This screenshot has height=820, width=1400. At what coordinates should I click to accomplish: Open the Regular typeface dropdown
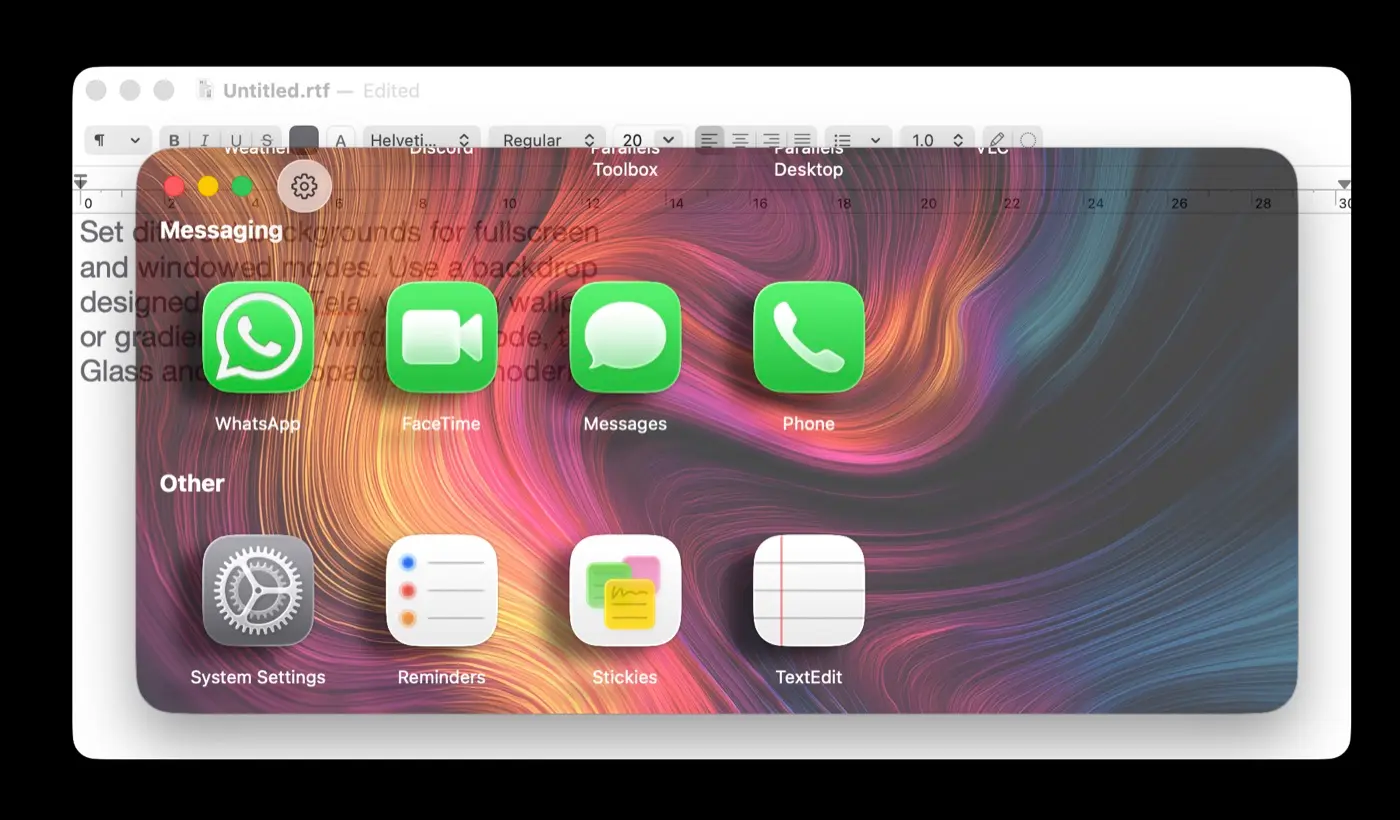[548, 140]
